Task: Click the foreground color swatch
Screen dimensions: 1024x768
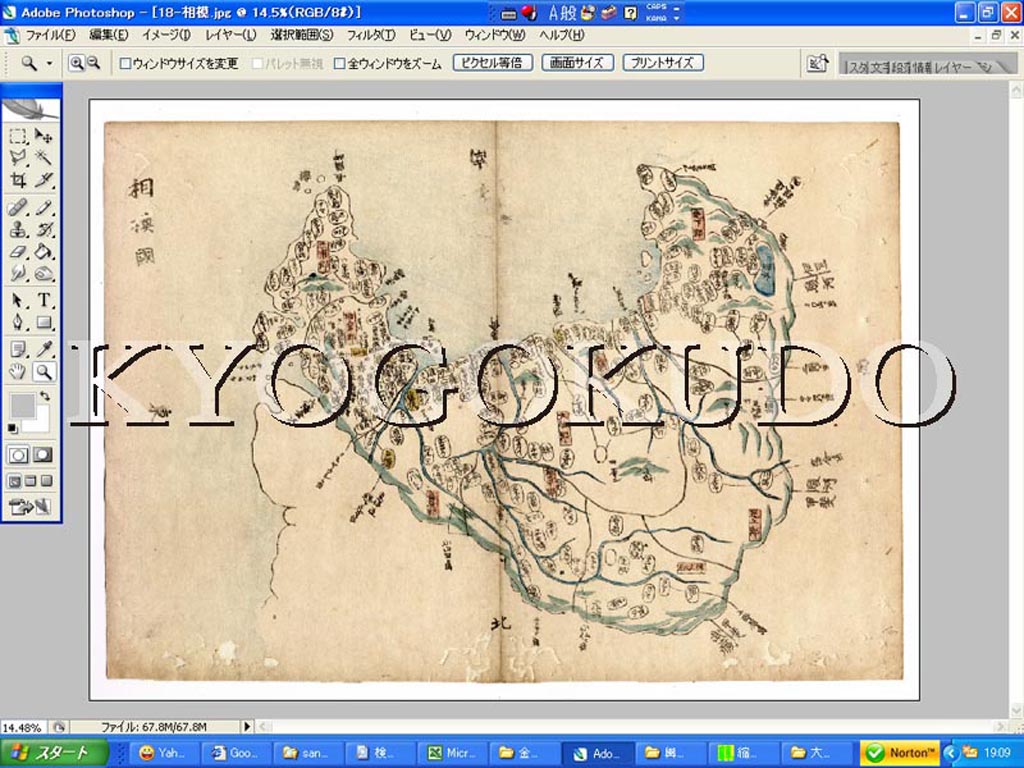Action: pos(22,406)
